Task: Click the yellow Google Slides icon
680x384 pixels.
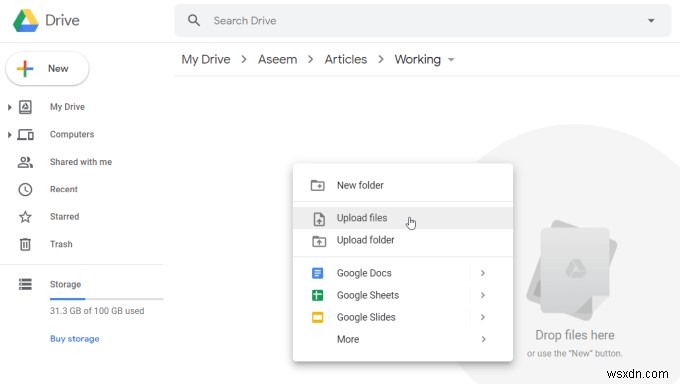Action: [317, 317]
